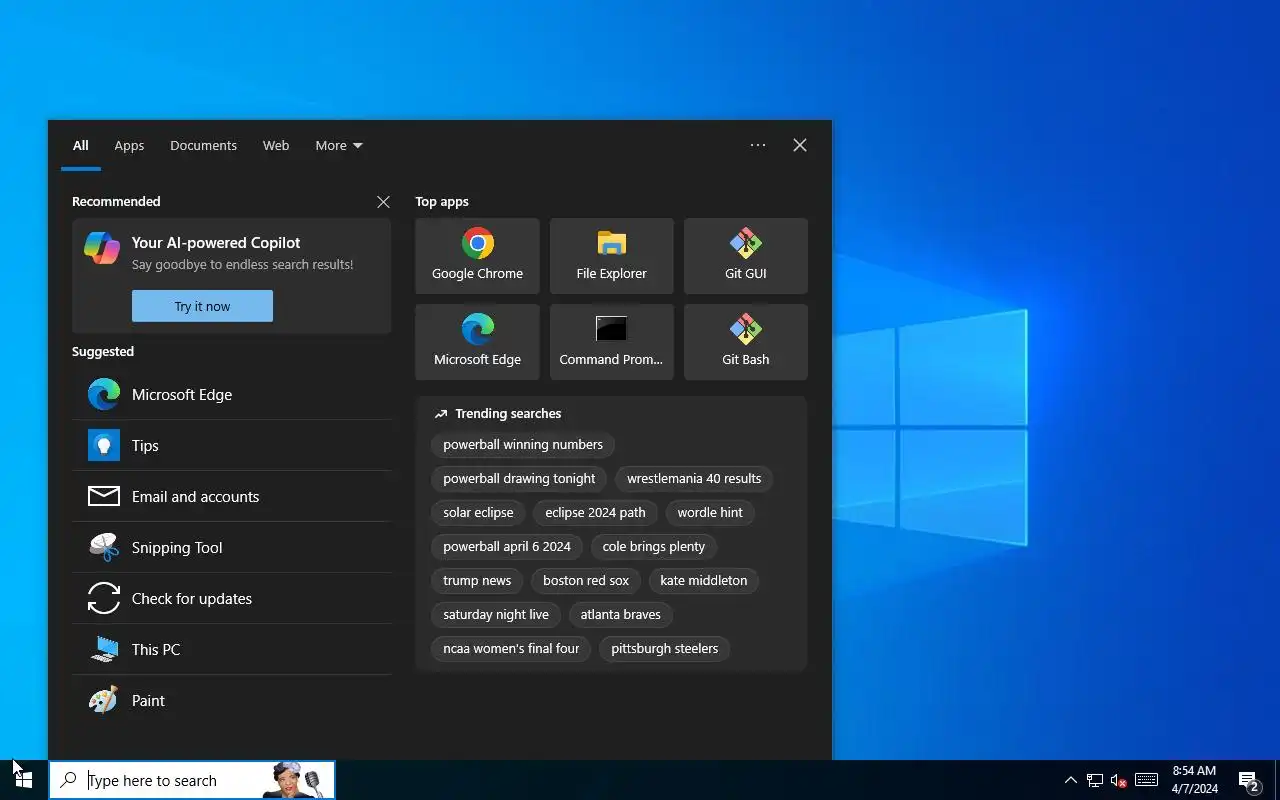Click the Try it now button
The height and width of the screenshot is (800, 1280).
[202, 306]
